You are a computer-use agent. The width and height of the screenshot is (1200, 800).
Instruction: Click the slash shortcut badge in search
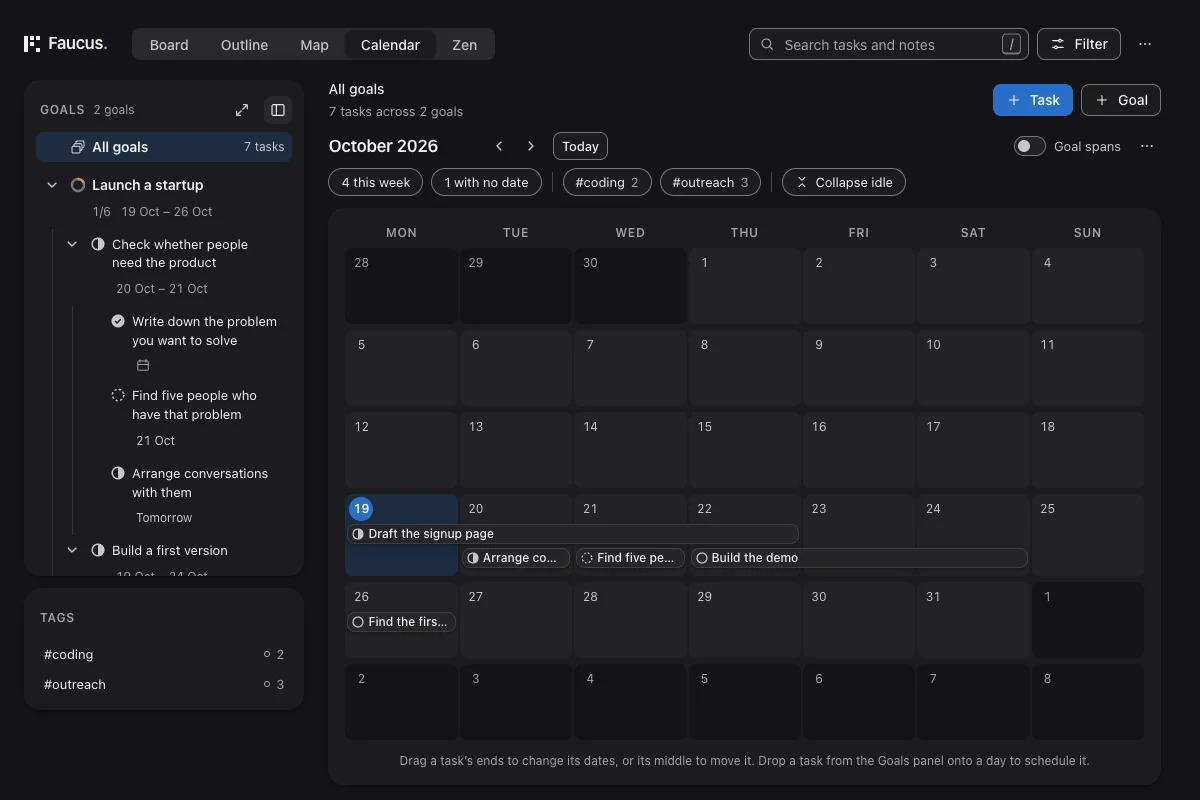coord(1012,44)
